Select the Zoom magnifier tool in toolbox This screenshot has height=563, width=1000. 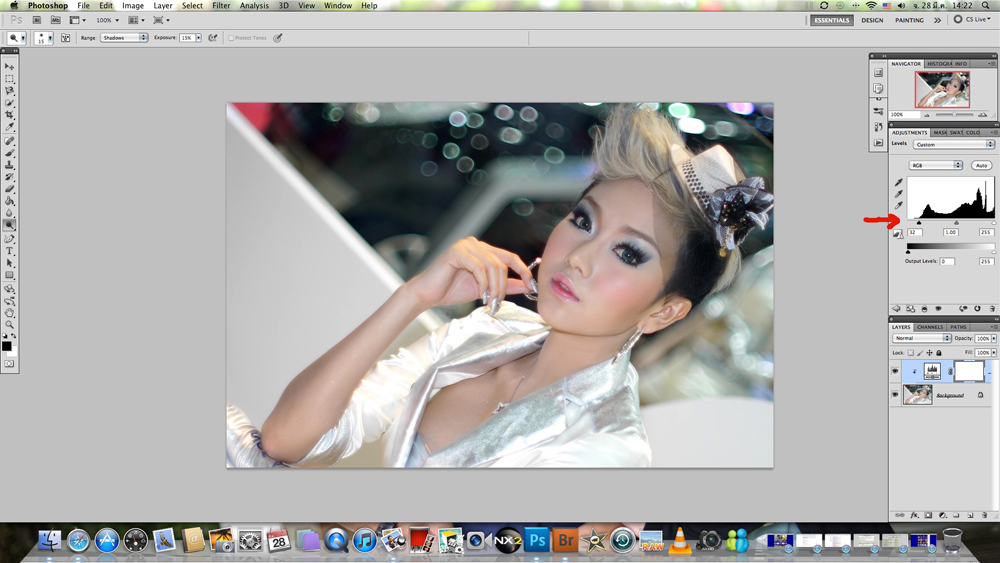(10, 324)
